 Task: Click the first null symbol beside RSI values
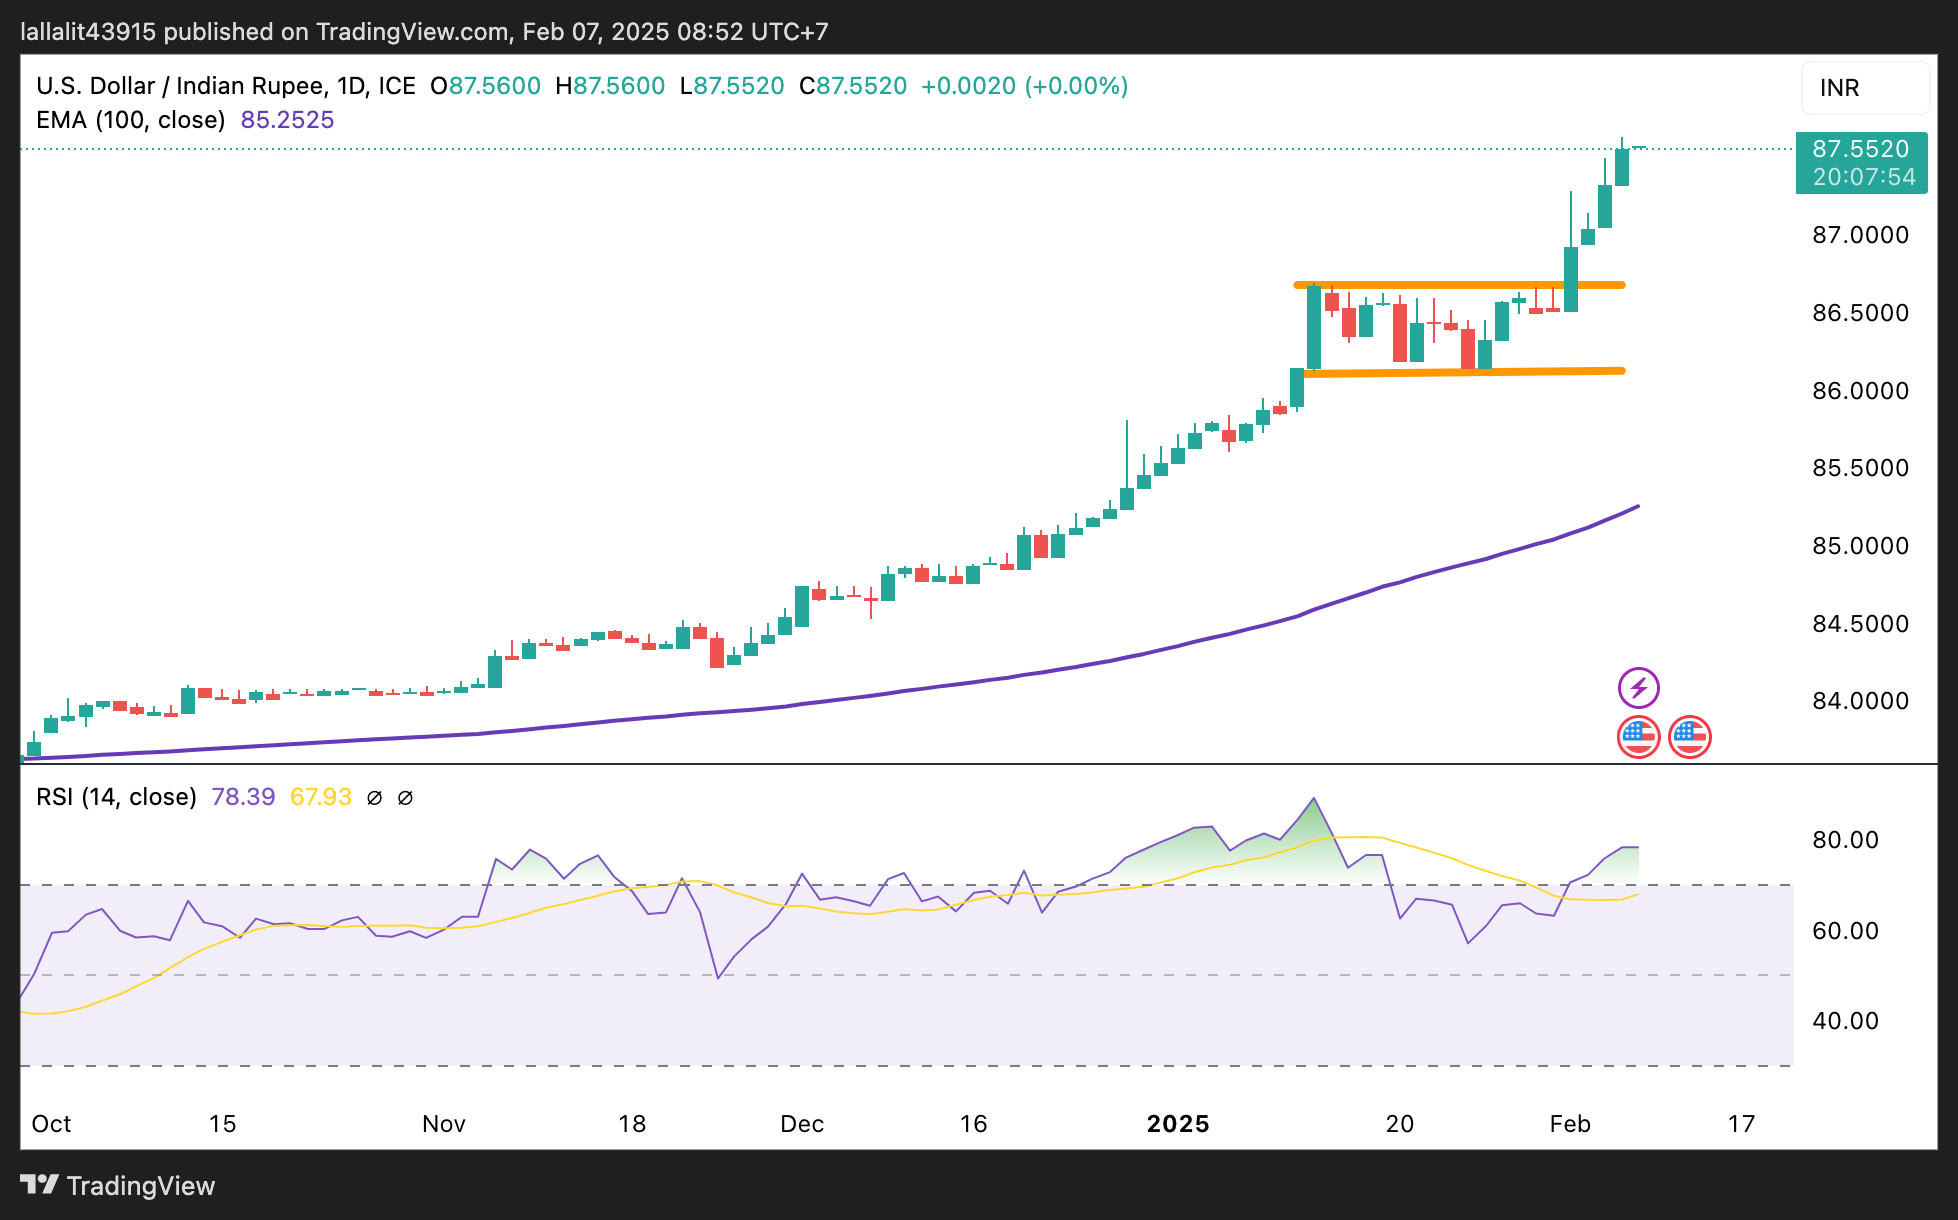coord(374,798)
